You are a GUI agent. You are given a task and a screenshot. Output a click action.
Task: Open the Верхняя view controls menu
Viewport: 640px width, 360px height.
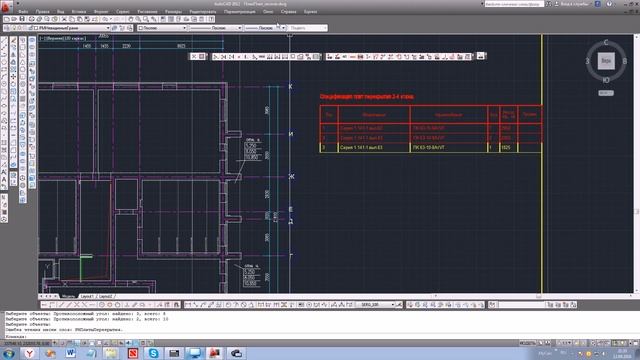click(x=55, y=38)
